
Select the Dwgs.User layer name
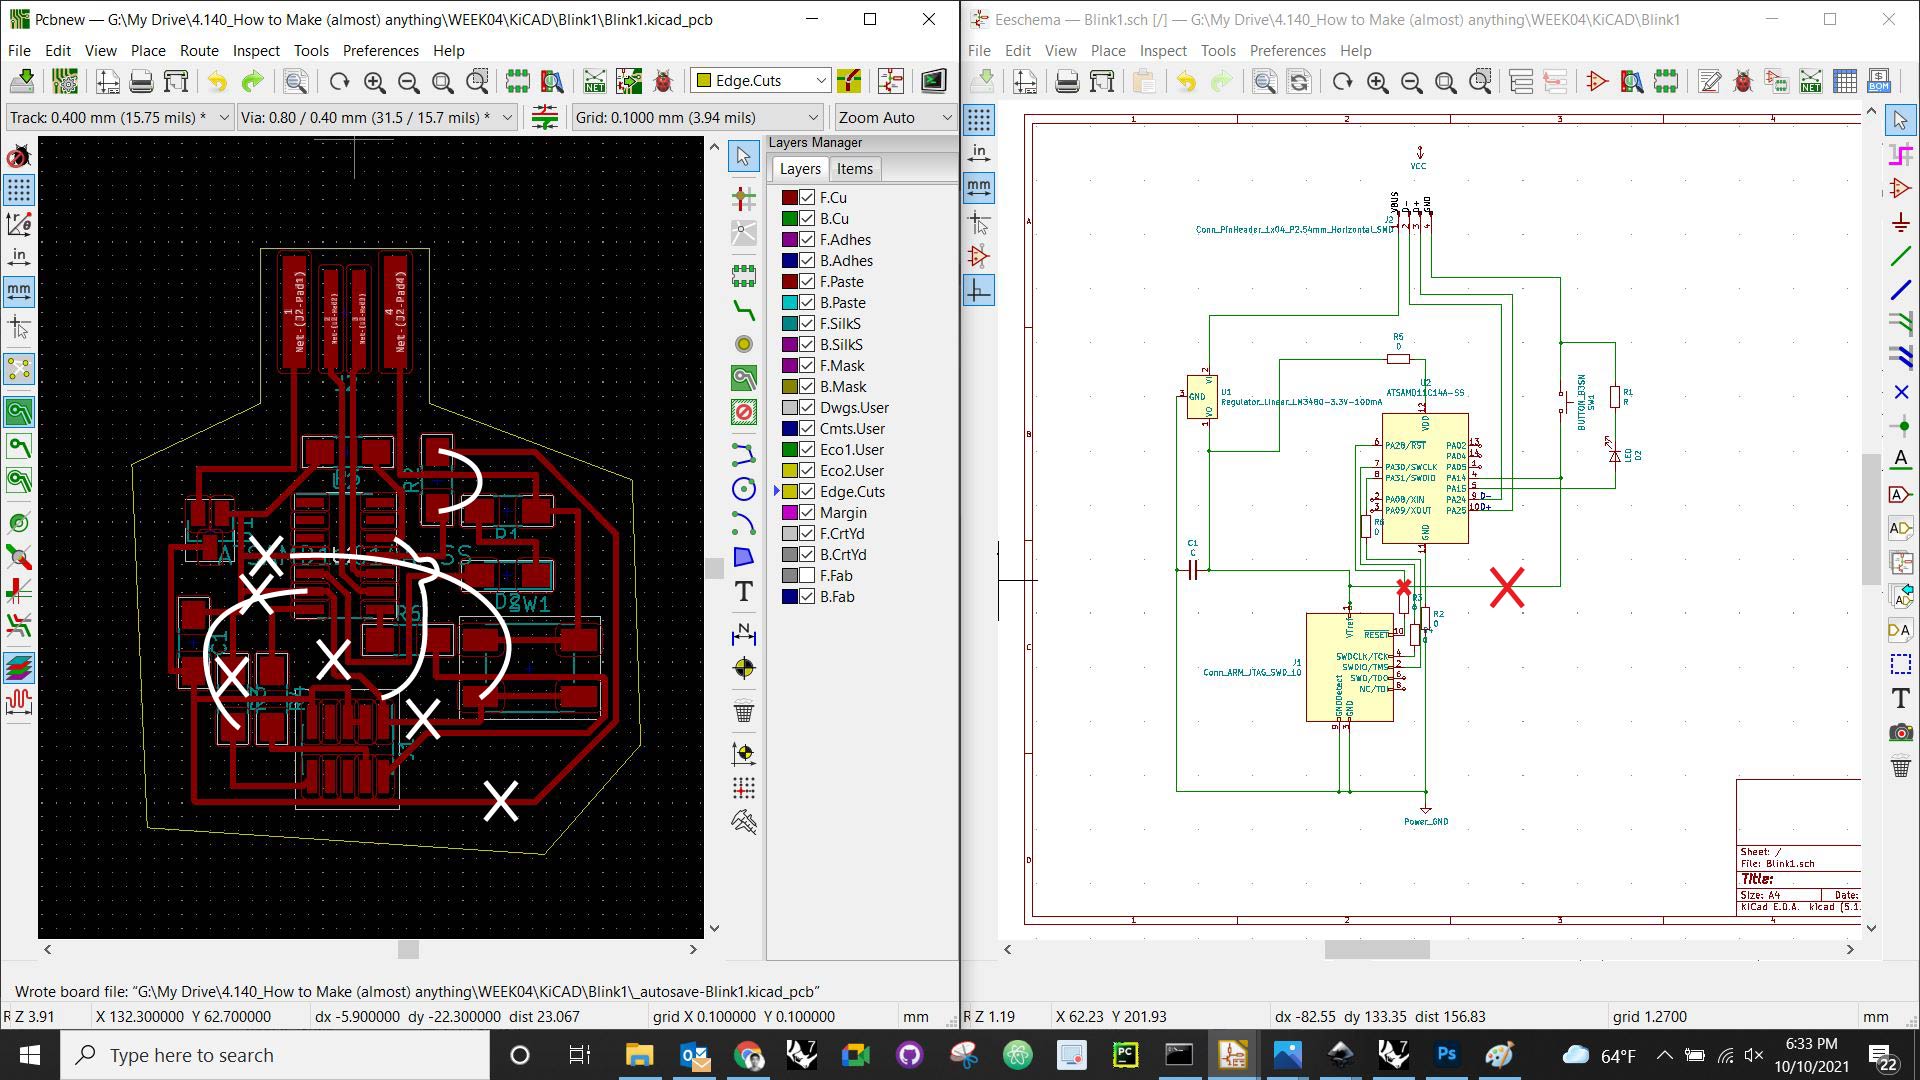click(854, 407)
